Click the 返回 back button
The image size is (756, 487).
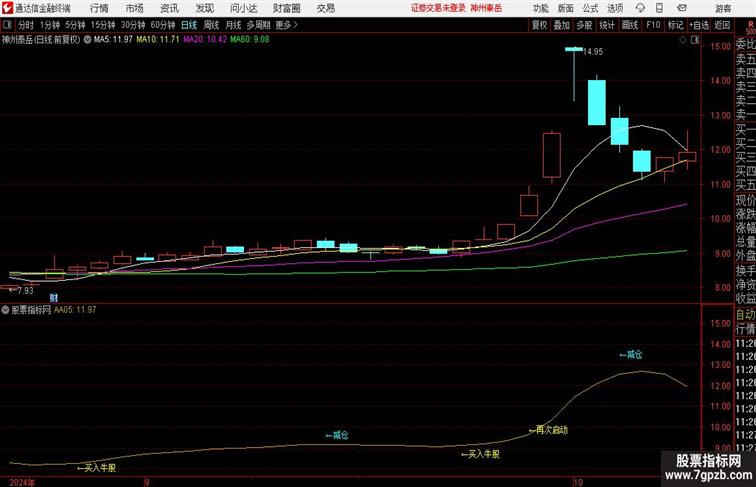[722, 25]
